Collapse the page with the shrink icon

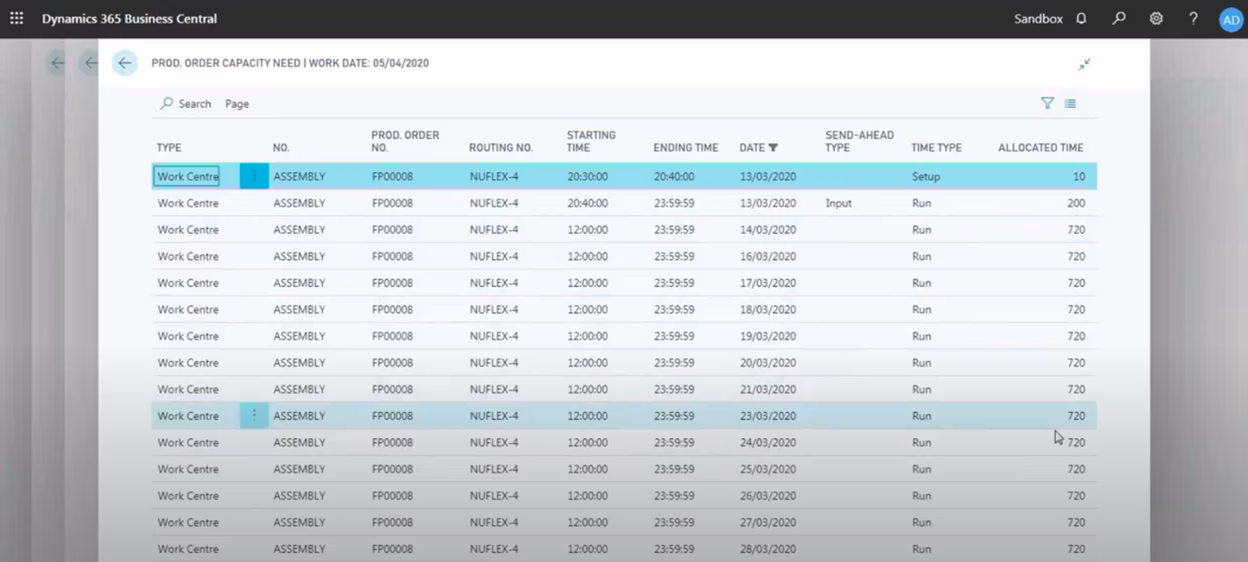click(x=1084, y=64)
